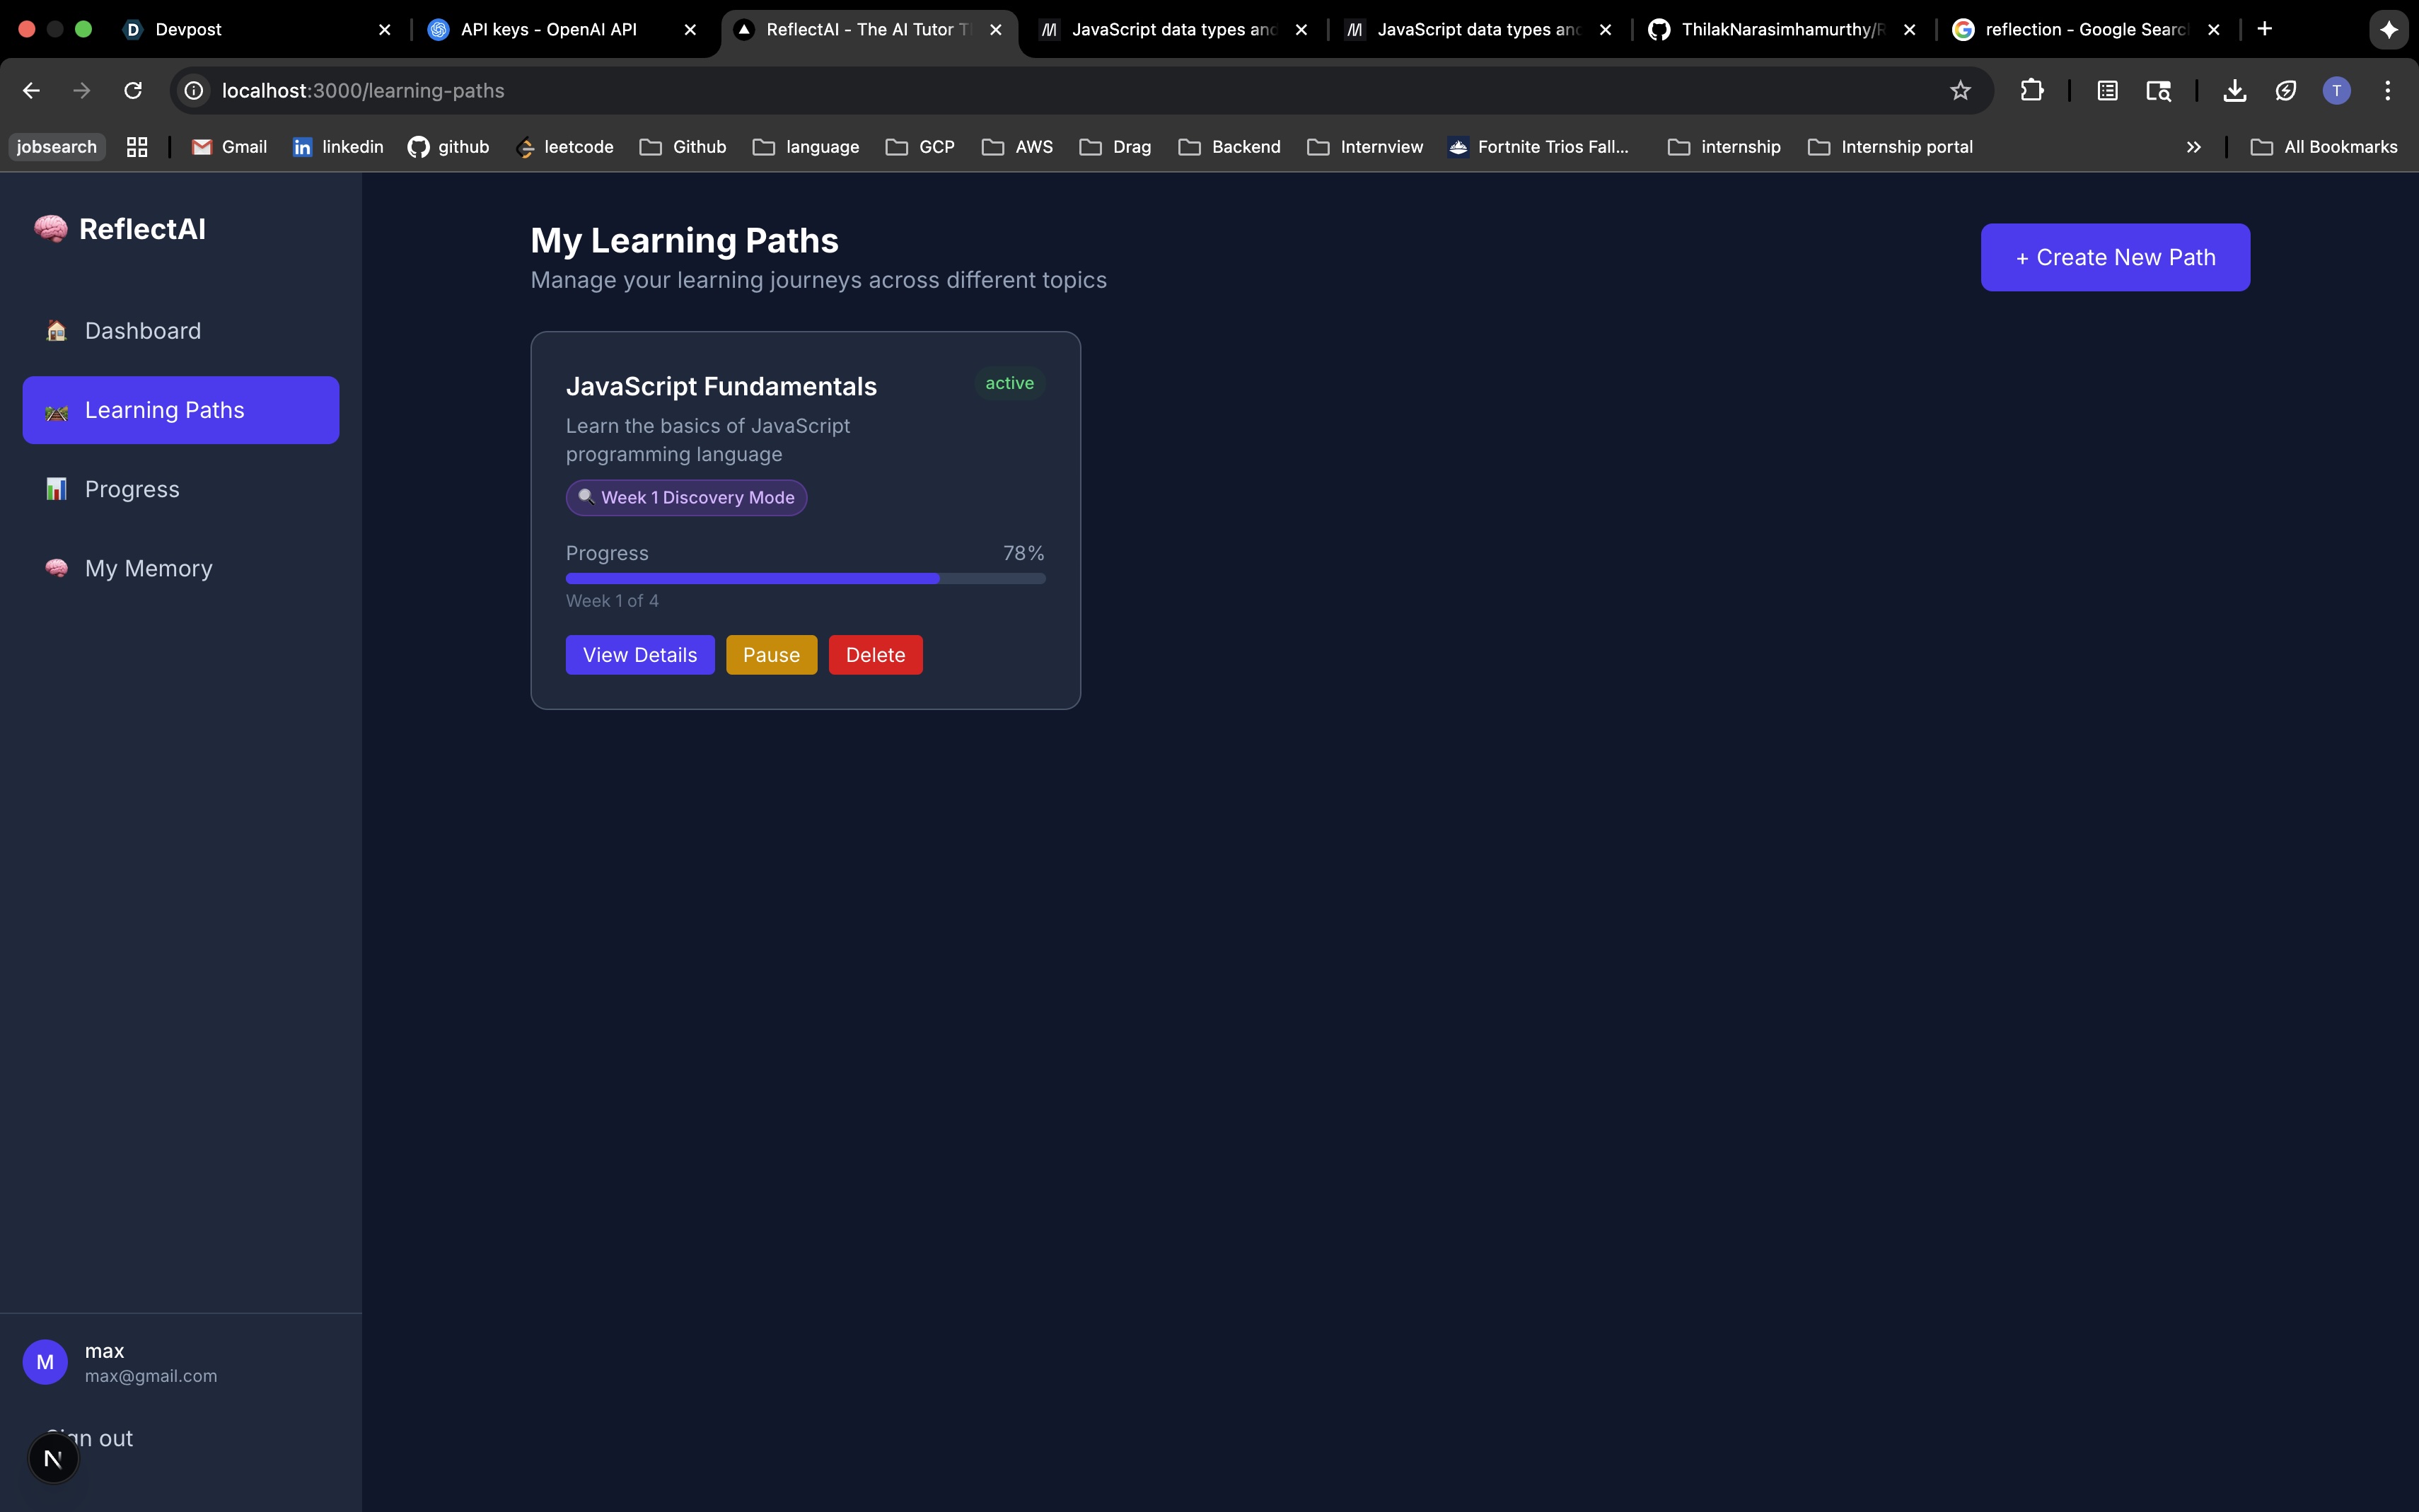The height and width of the screenshot is (1512, 2419).
Task: Pause the JavaScript Fundamentals path
Action: tap(770, 655)
